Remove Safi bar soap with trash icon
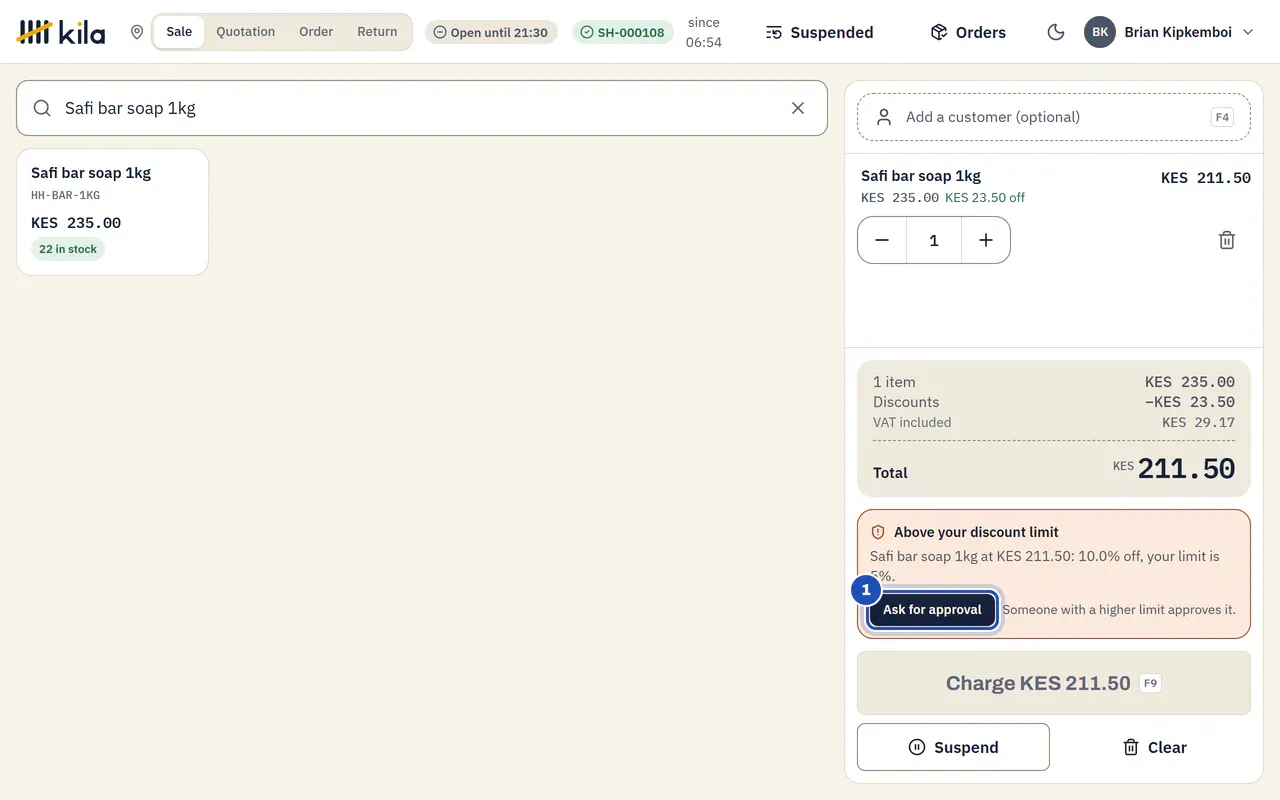 tap(1227, 240)
